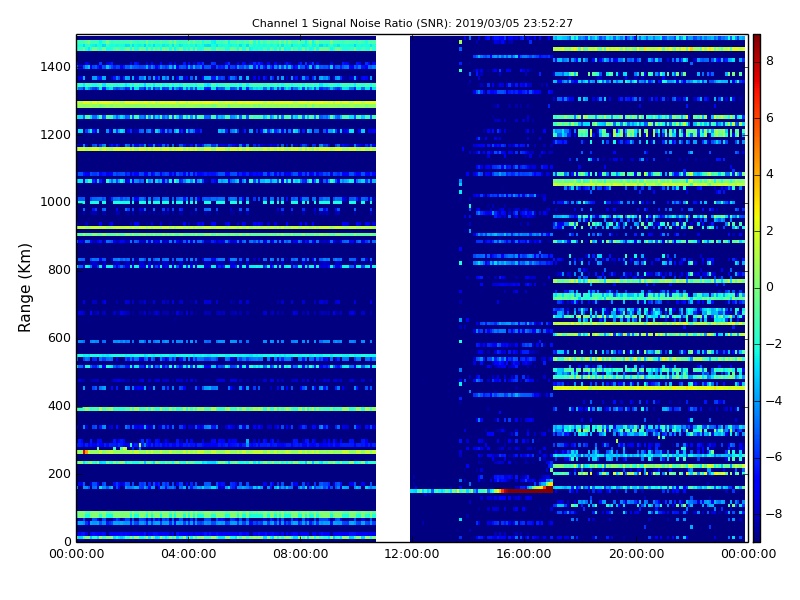Viewport: 800px width, 600px height.
Task: Click the 600 range tick label
Action: coord(59,338)
